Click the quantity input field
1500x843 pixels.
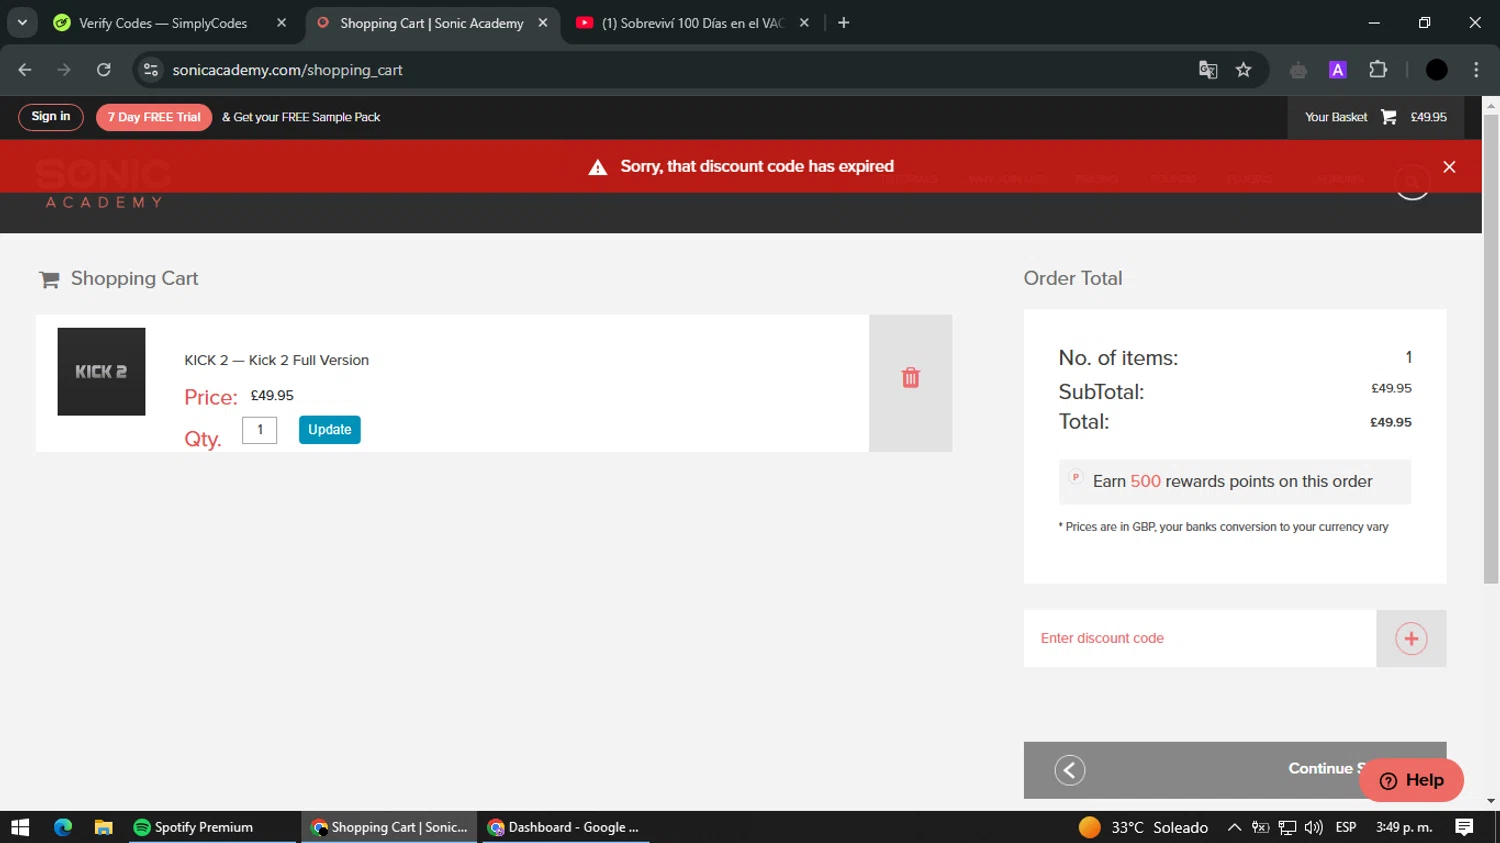260,430
